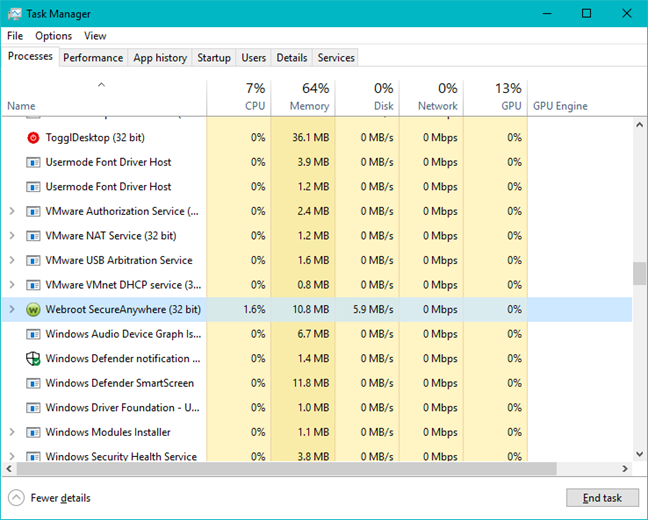Click TogglDesktop's 36.1 MB memory value
The width and height of the screenshot is (648, 520).
pos(311,138)
